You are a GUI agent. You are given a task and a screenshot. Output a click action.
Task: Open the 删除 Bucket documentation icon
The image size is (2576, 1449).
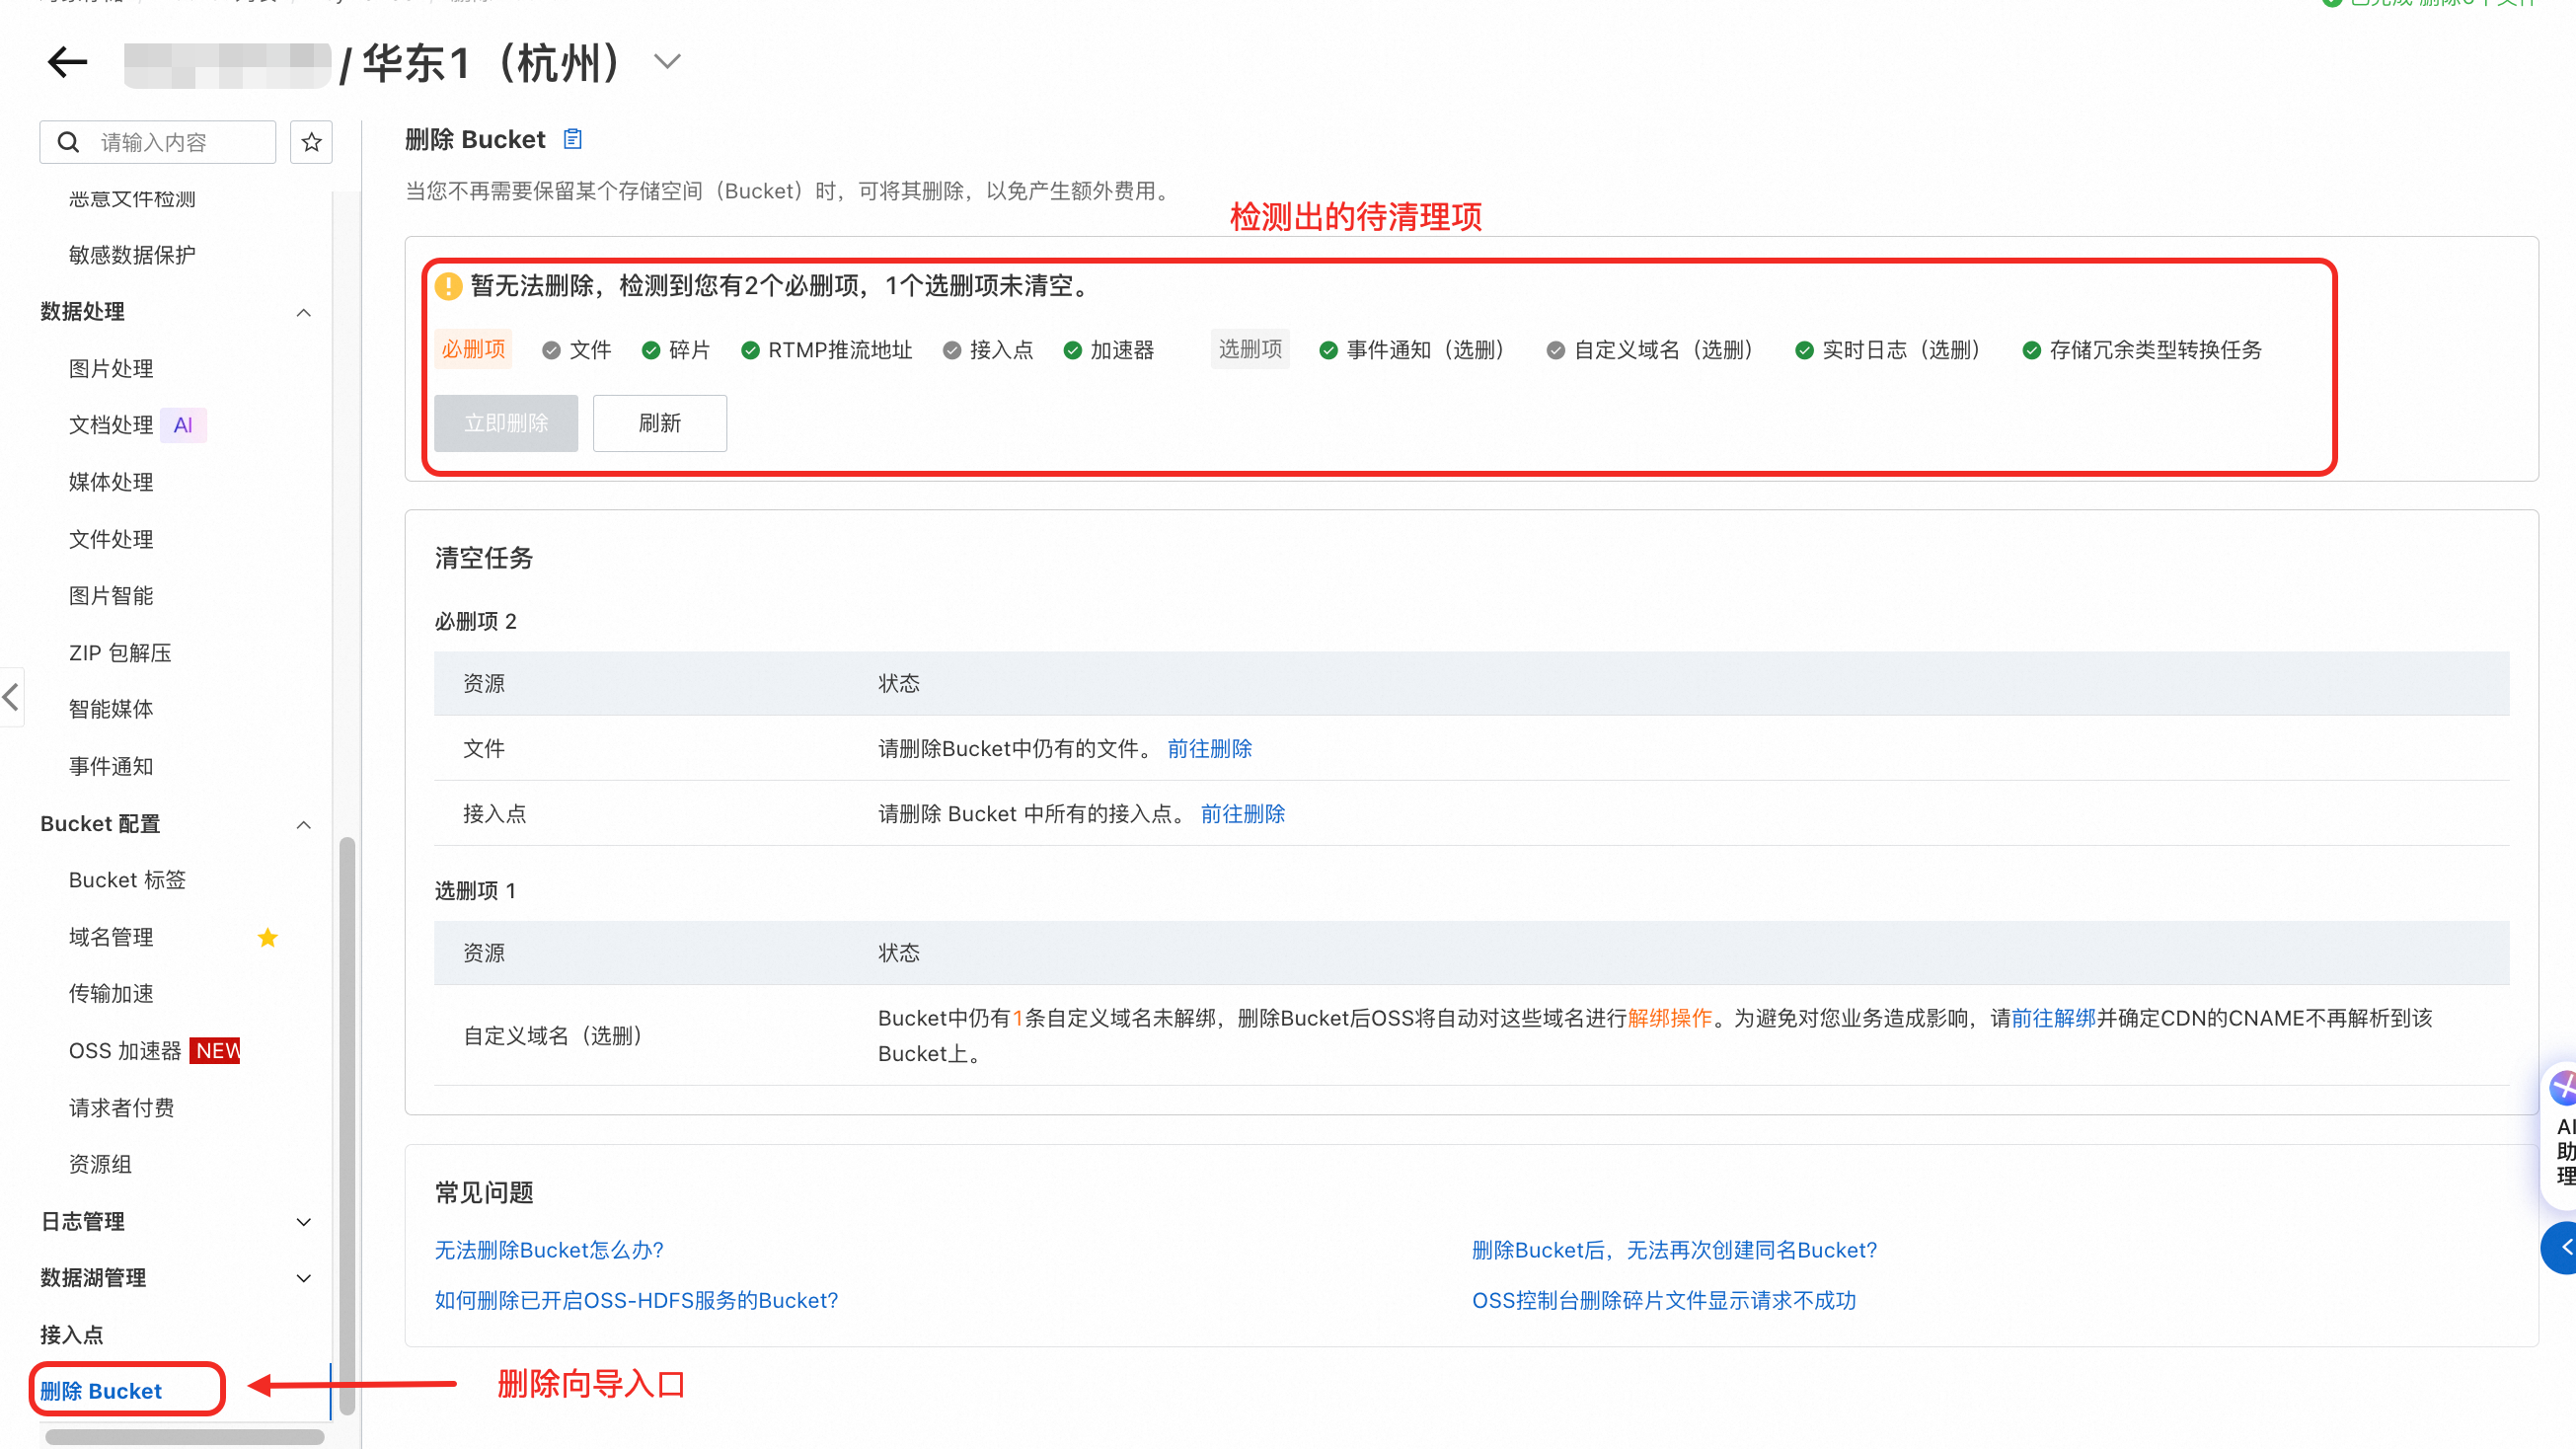pos(573,139)
